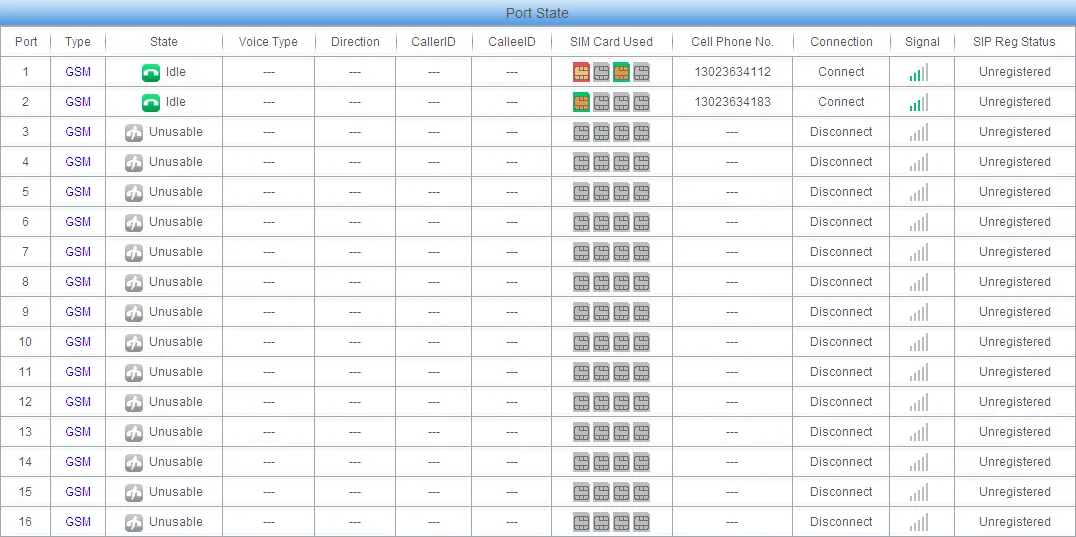Click Unregistered status for port 14
The height and width of the screenshot is (537, 1076).
[1014, 462]
